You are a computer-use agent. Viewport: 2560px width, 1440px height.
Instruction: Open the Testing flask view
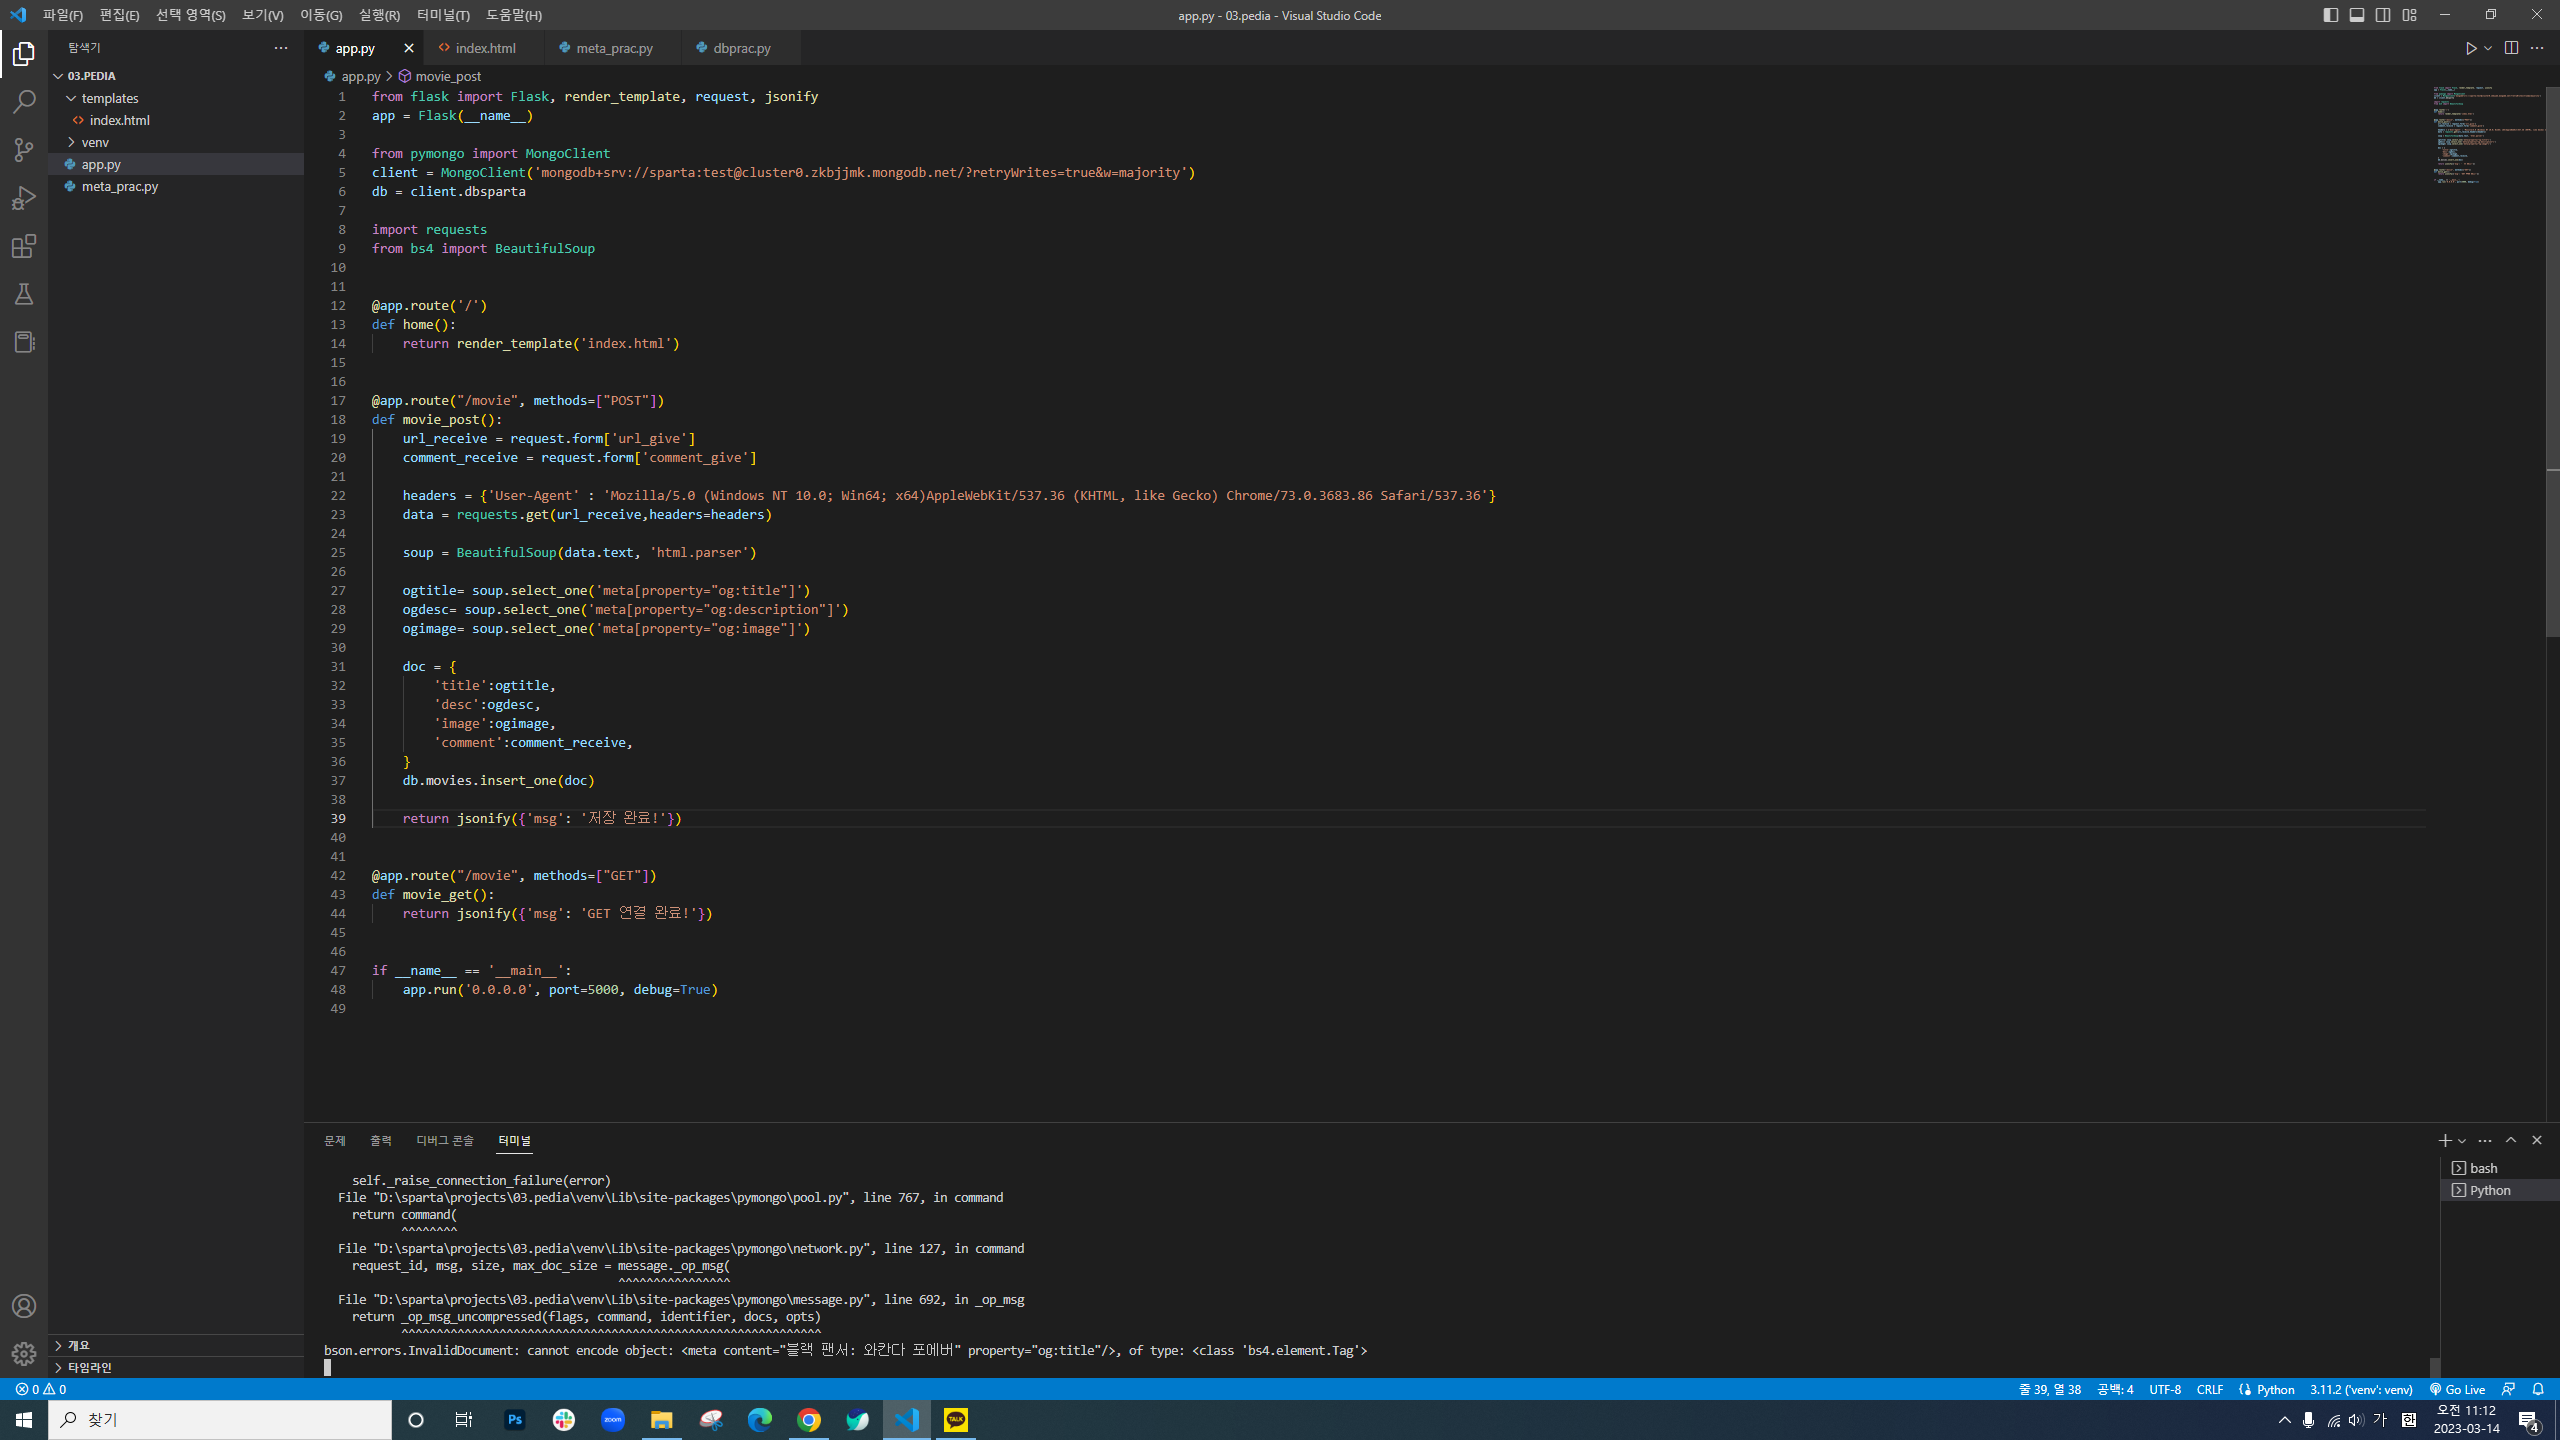point(24,294)
